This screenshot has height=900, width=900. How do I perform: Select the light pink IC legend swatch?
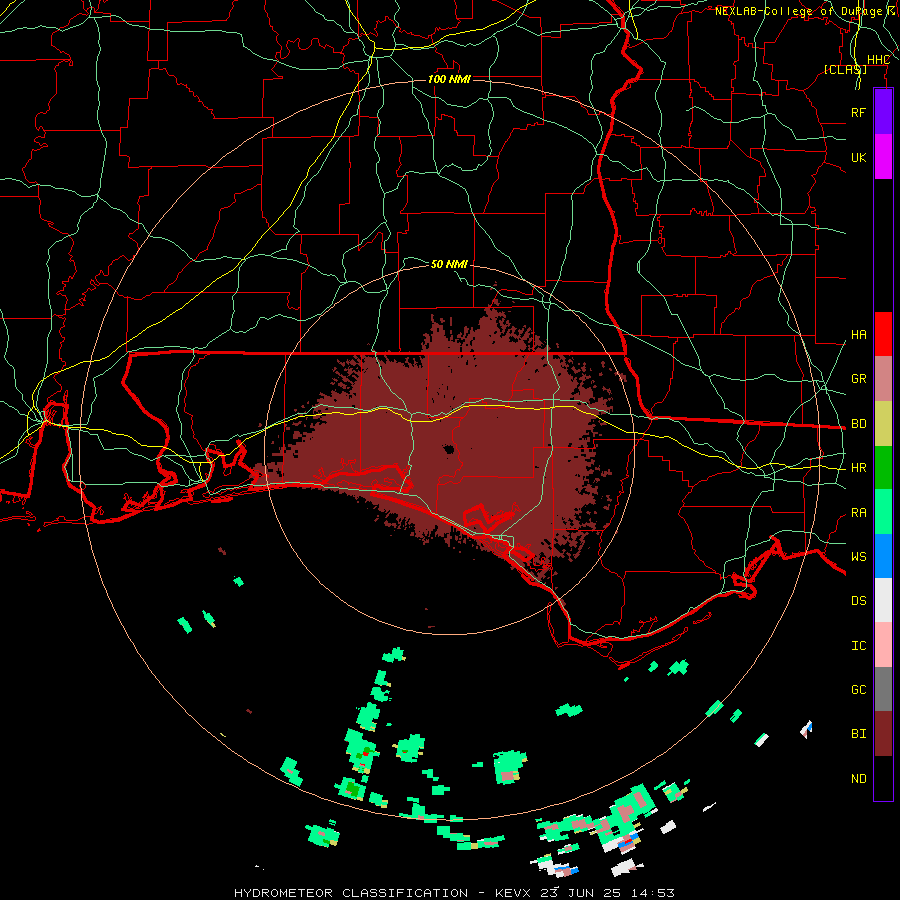(x=883, y=645)
